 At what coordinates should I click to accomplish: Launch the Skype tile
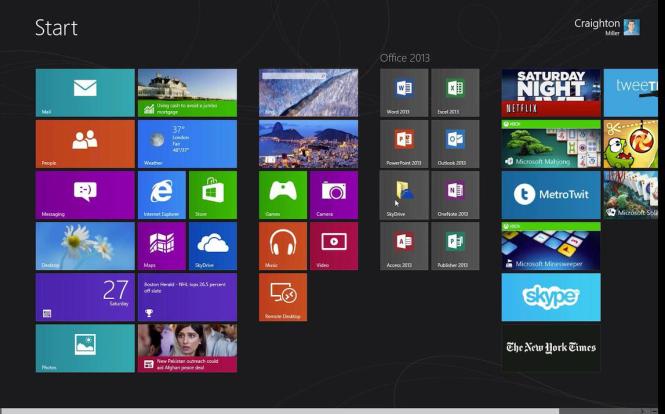551,297
